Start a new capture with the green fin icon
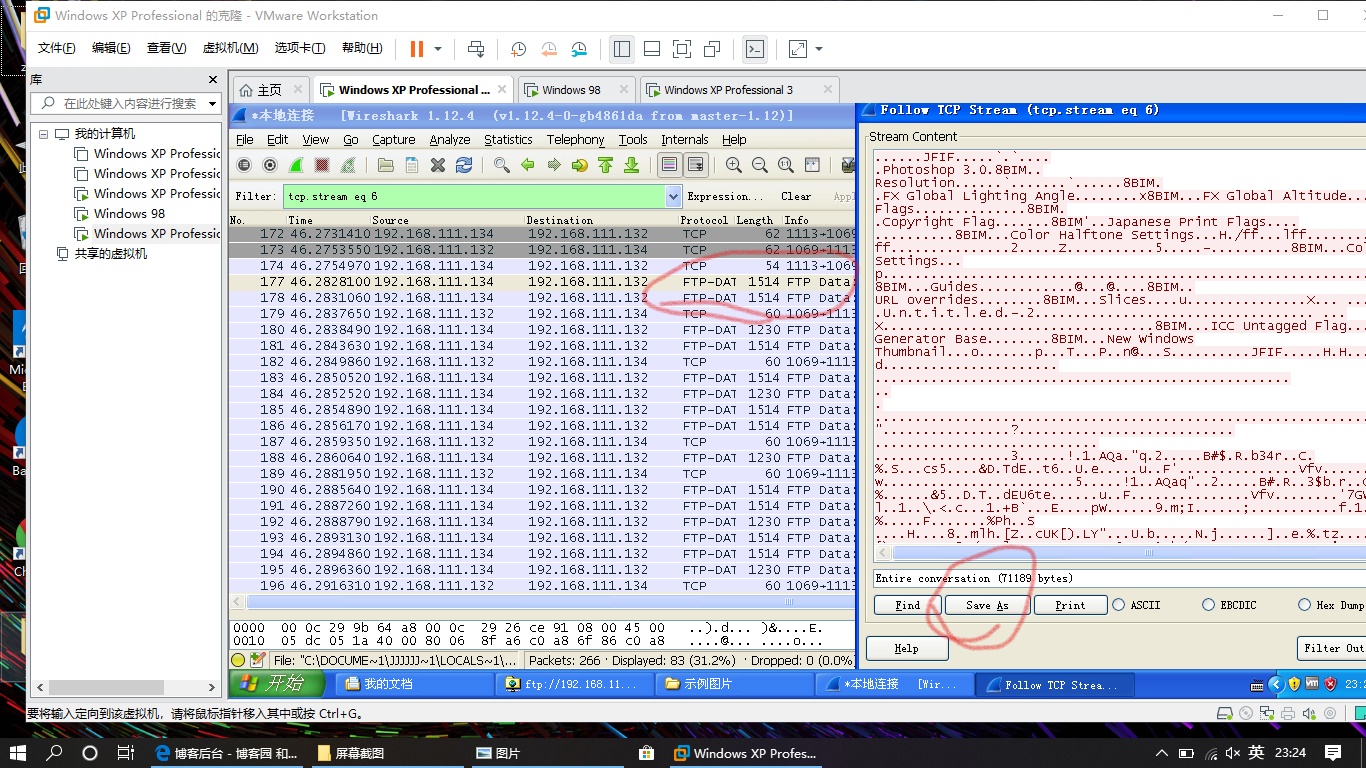The height and width of the screenshot is (768, 1366). pyautogui.click(x=296, y=165)
